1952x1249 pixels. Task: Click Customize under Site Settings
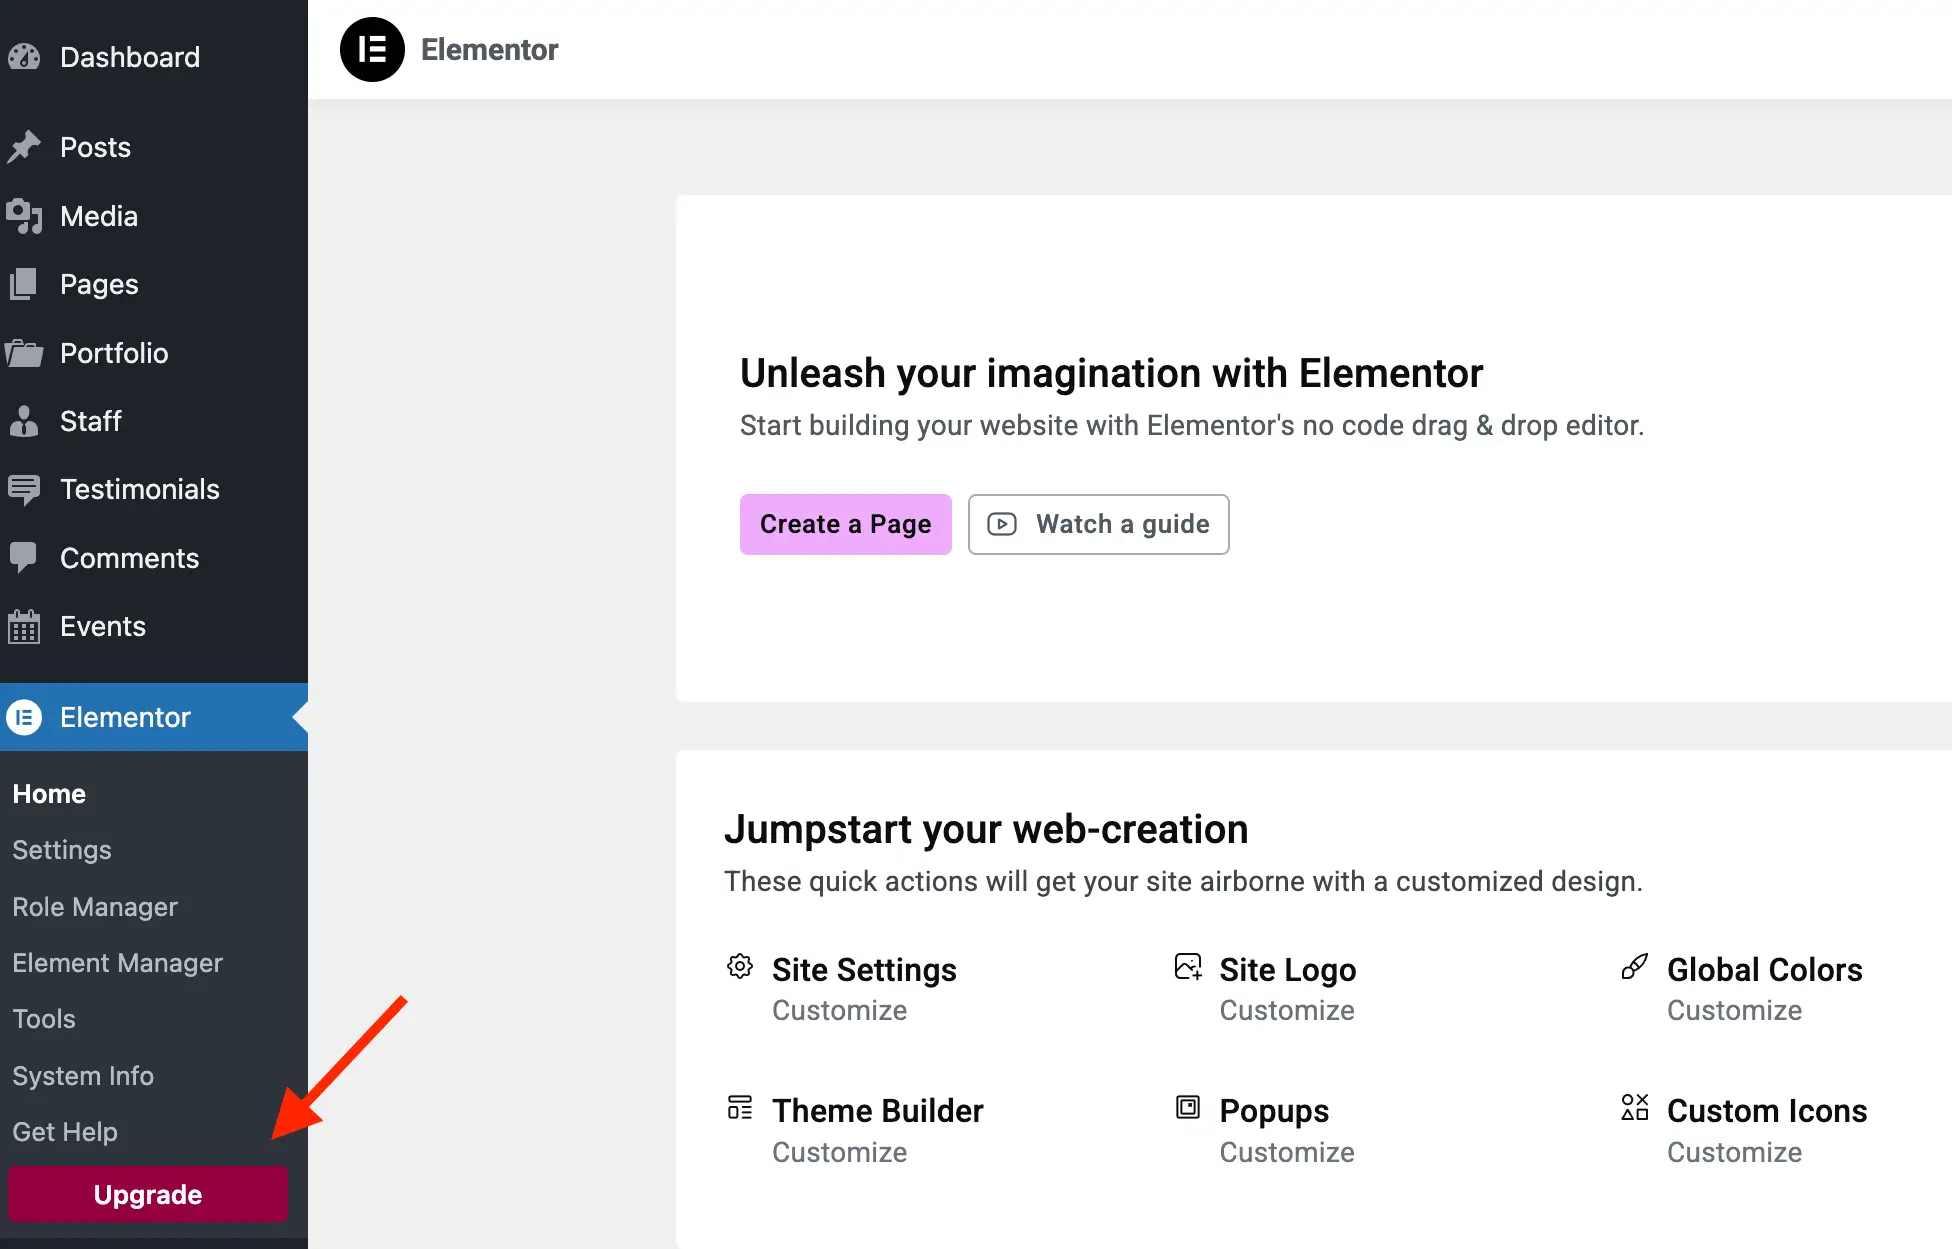(x=839, y=1010)
